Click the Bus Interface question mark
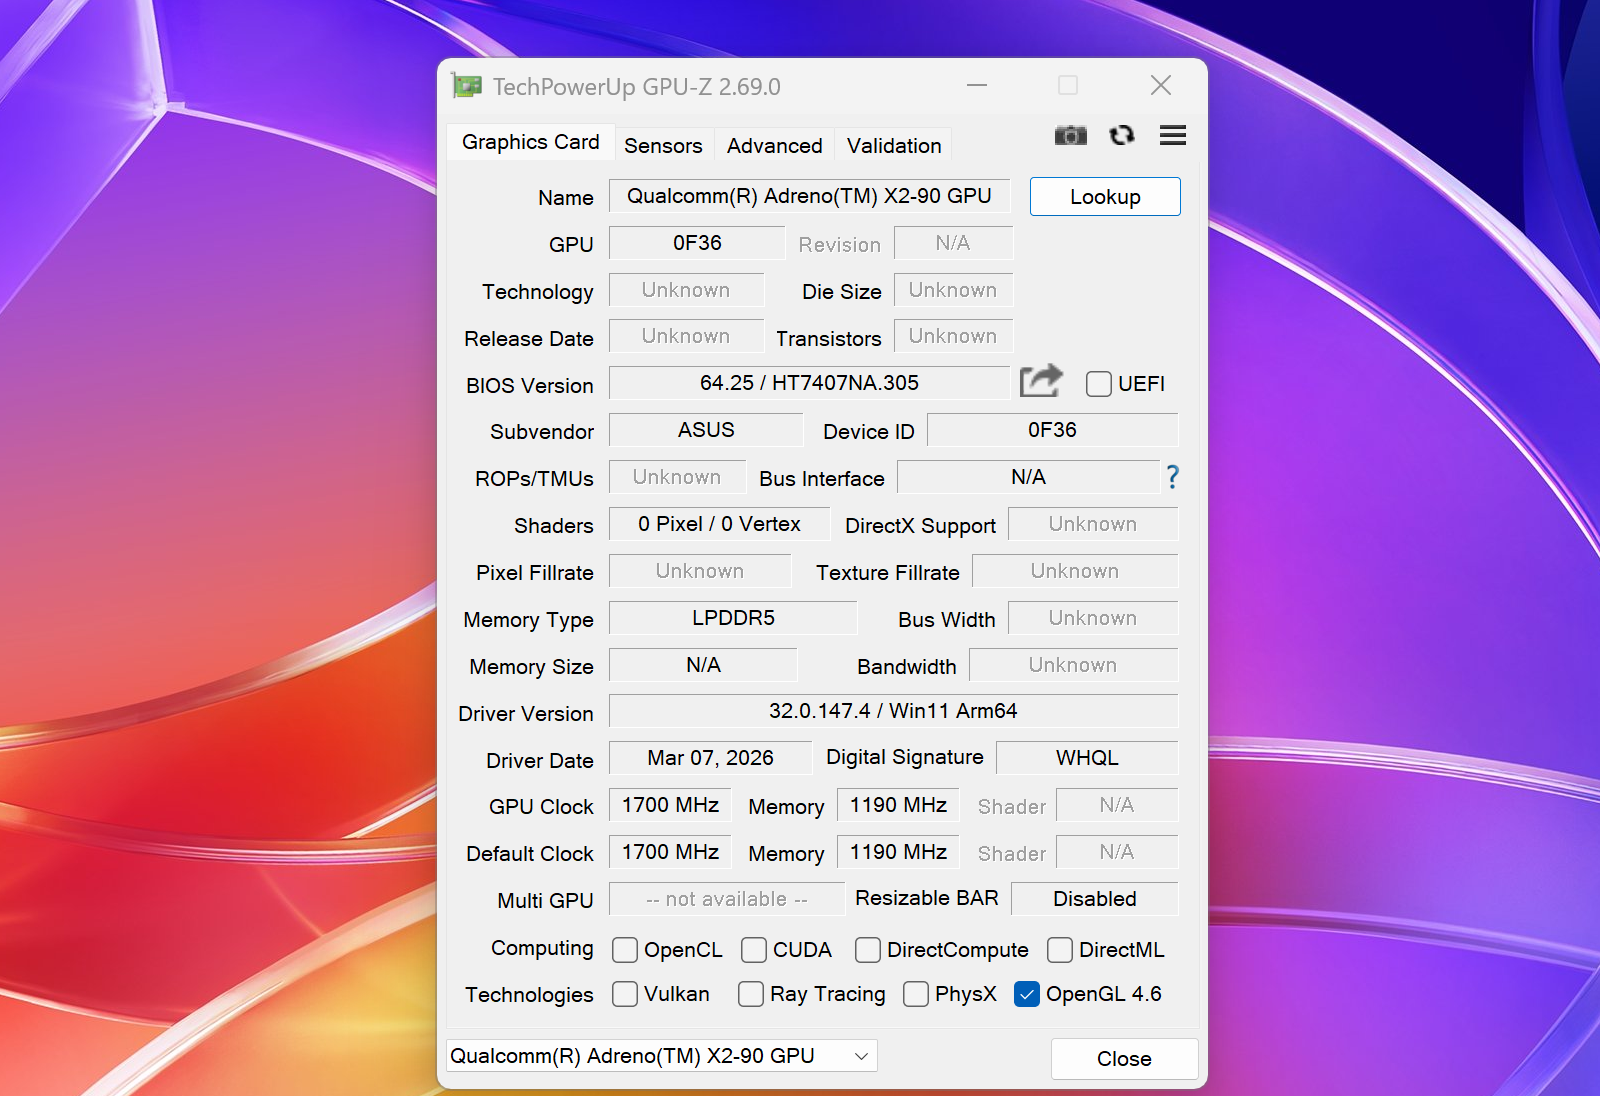The image size is (1600, 1096). (1172, 477)
